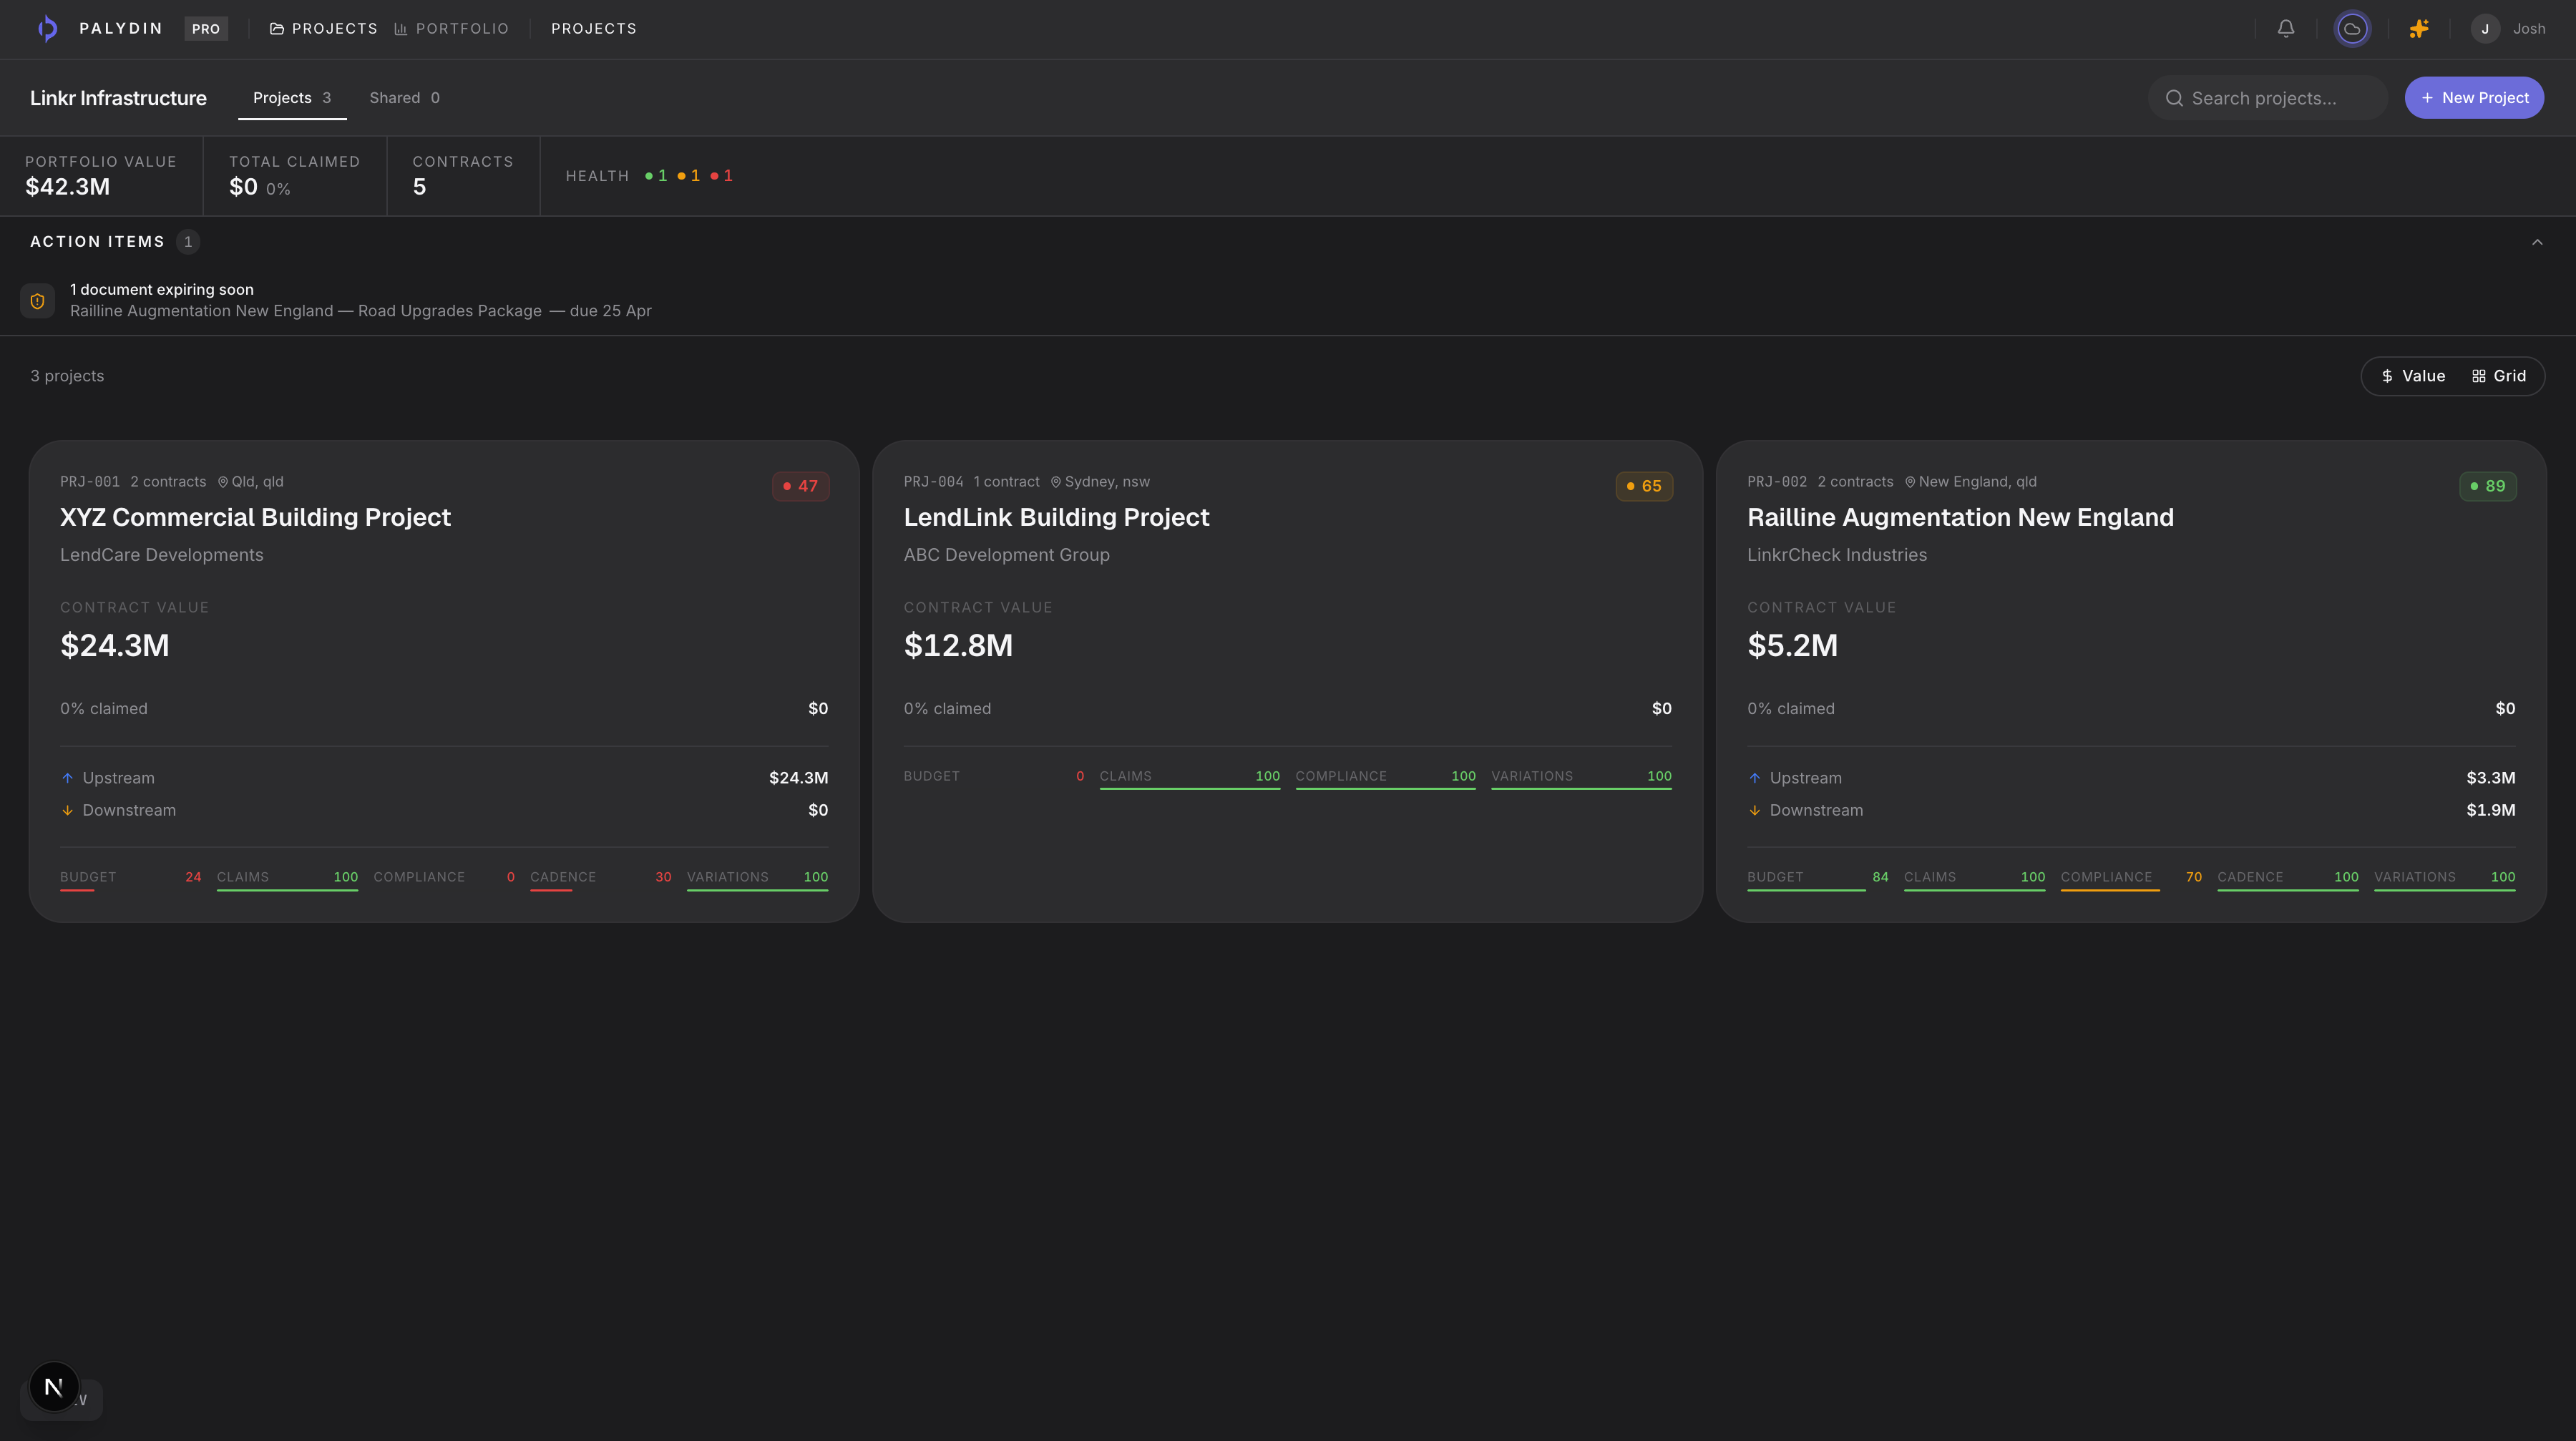The height and width of the screenshot is (1441, 2576).
Task: Collapse the Action Items section
Action: [2536, 242]
